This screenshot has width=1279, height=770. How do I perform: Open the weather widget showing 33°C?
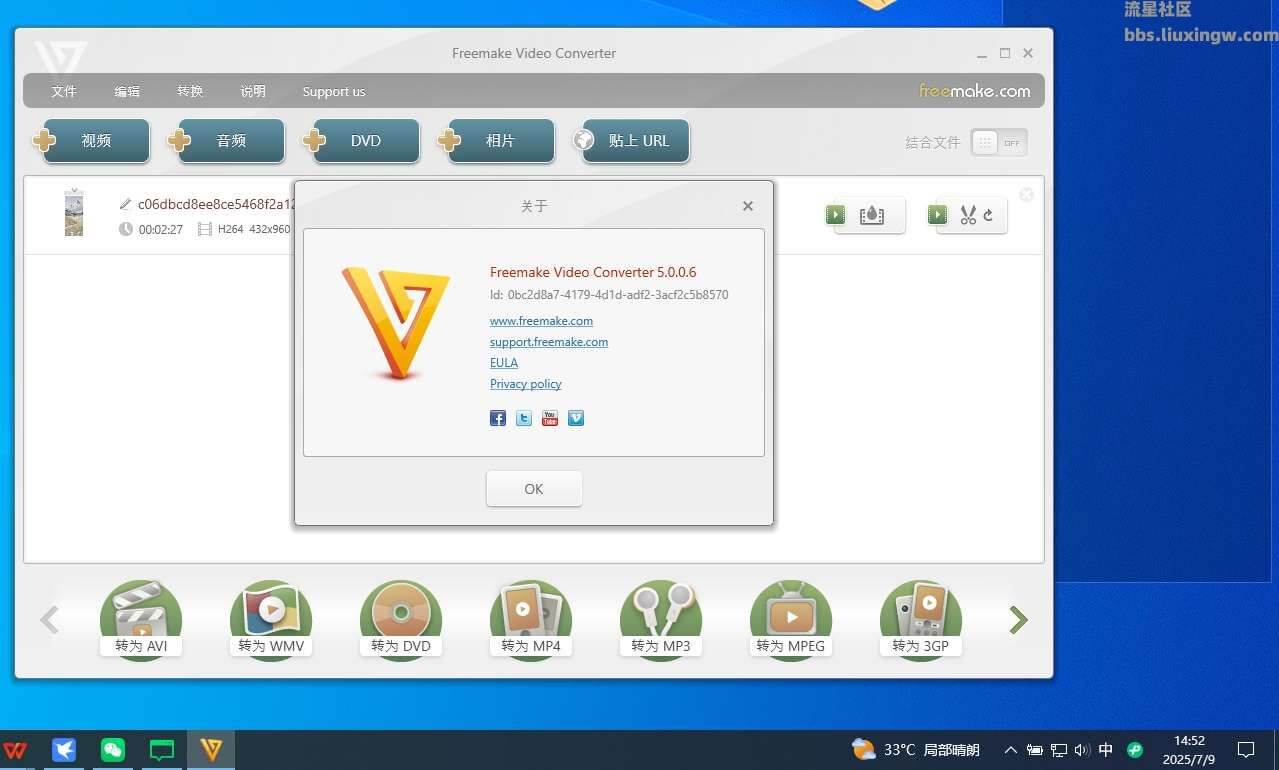(x=915, y=749)
